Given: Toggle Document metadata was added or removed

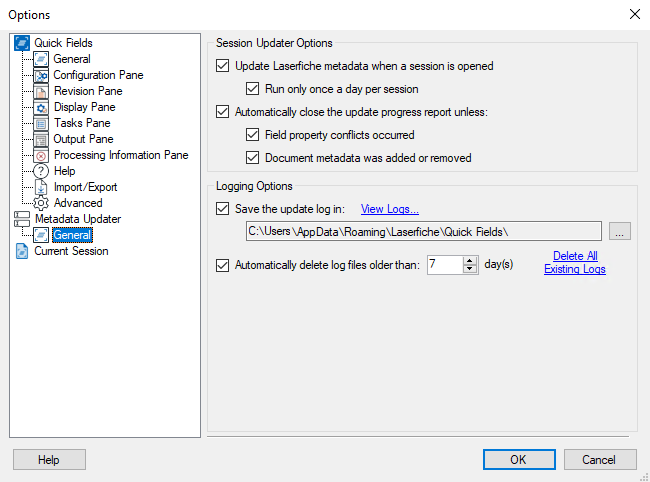Looking at the screenshot, I should [252, 158].
